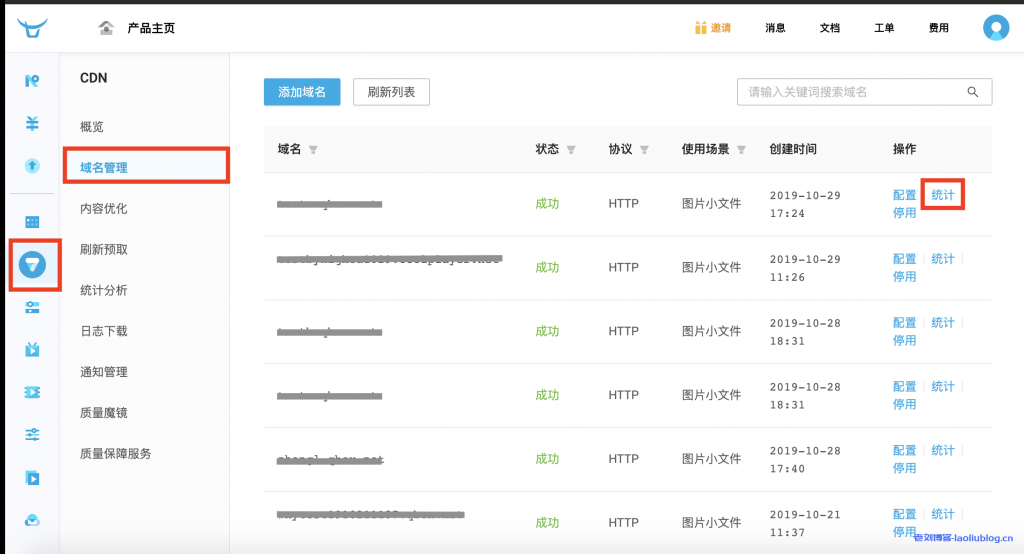Viewport: 1024px width, 554px height.
Task: Open the 状态 column filter
Action: pos(571,150)
